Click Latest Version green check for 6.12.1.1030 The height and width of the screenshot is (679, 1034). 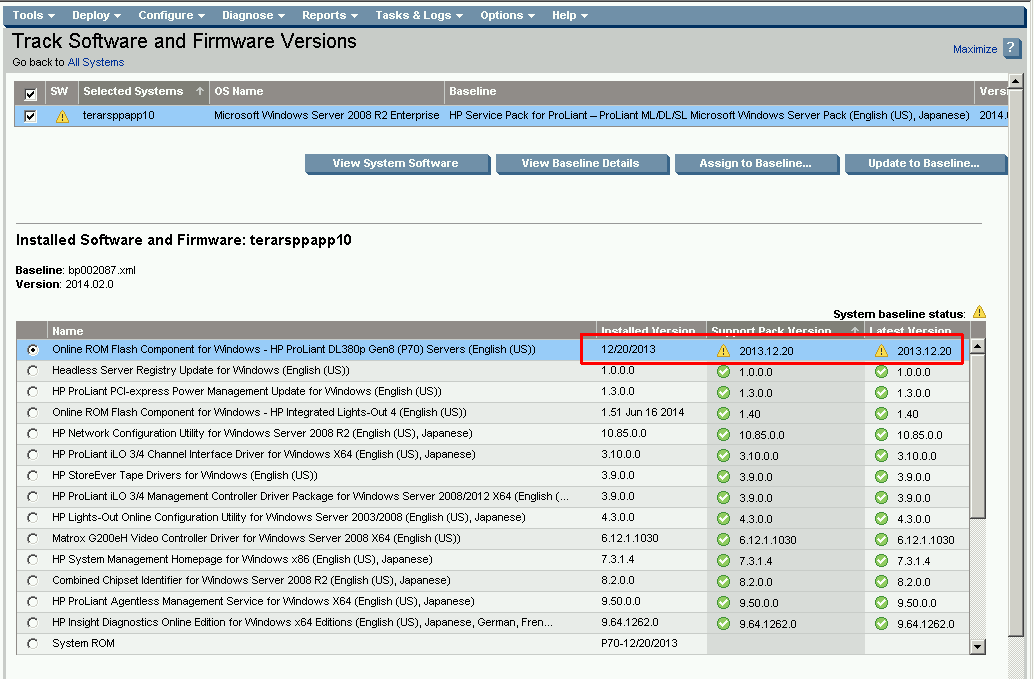tap(882, 540)
